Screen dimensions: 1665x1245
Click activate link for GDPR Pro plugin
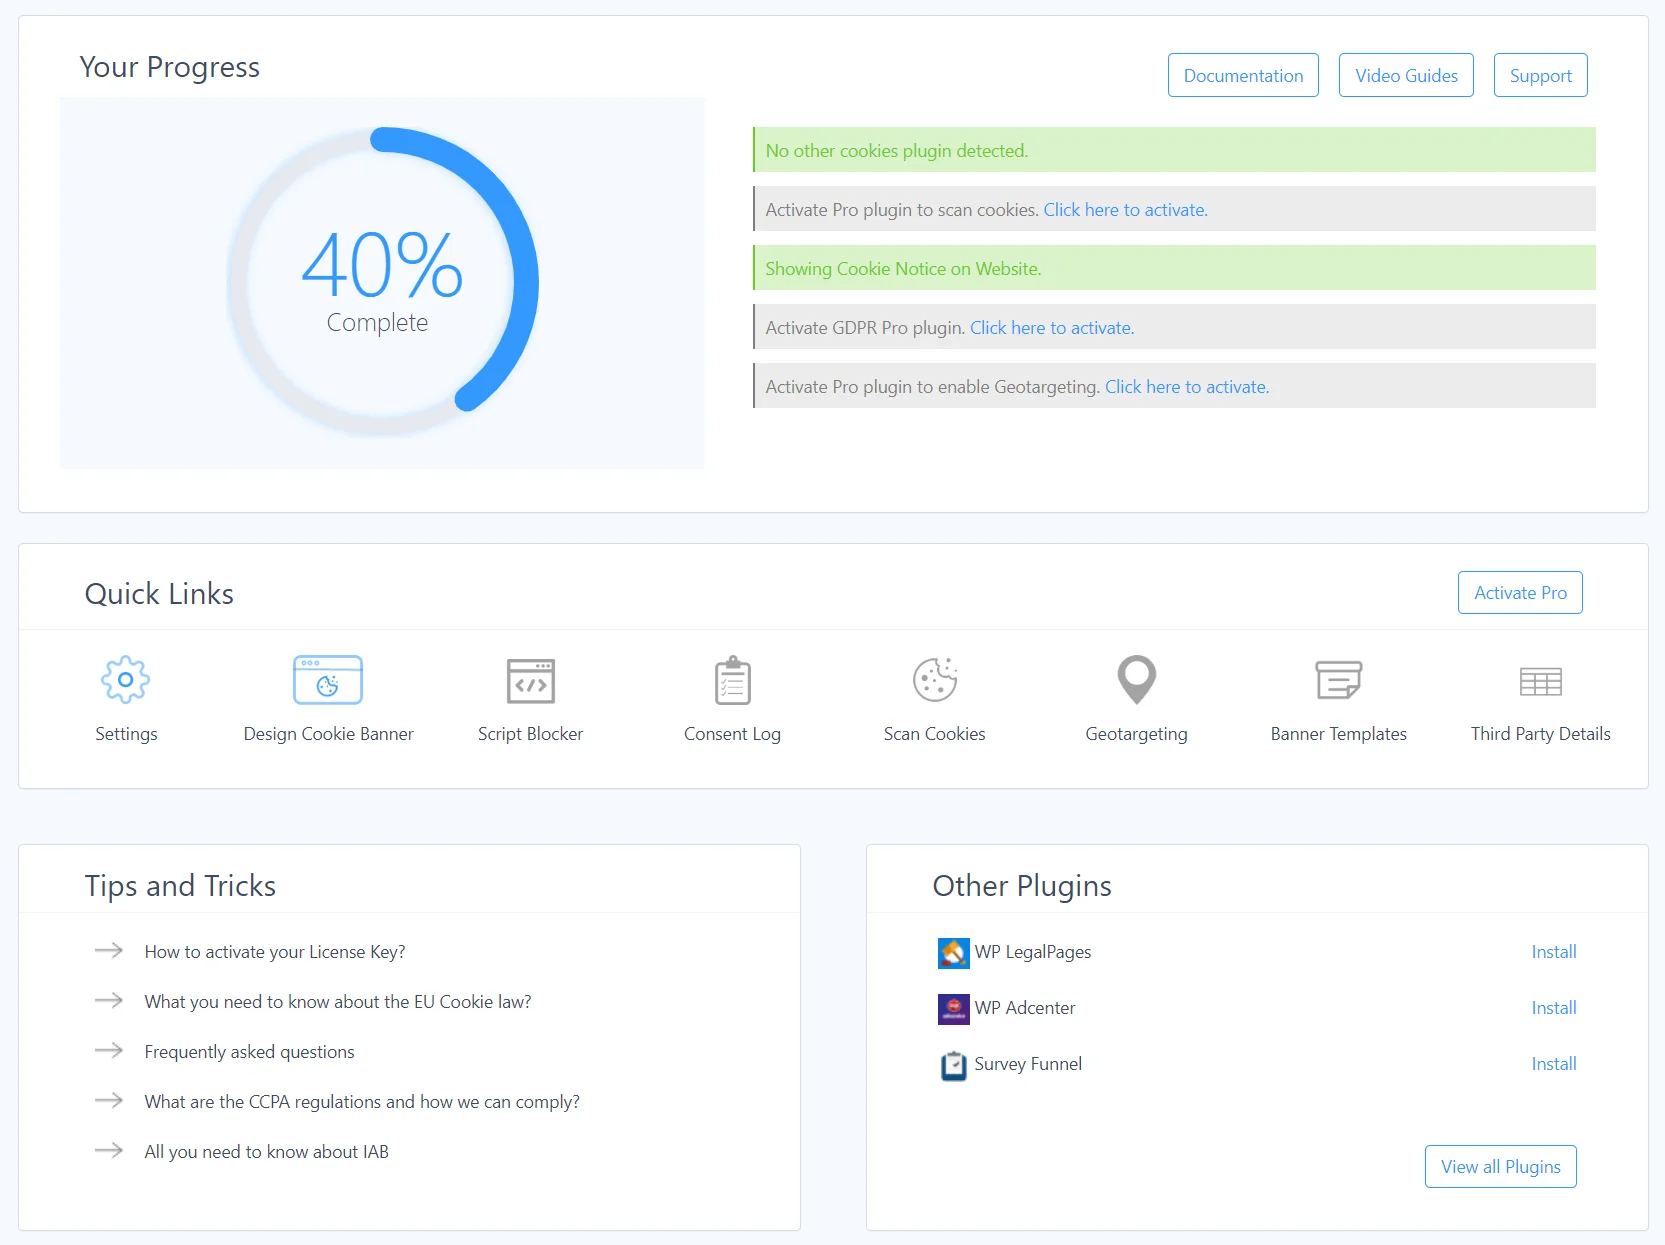click(1052, 328)
